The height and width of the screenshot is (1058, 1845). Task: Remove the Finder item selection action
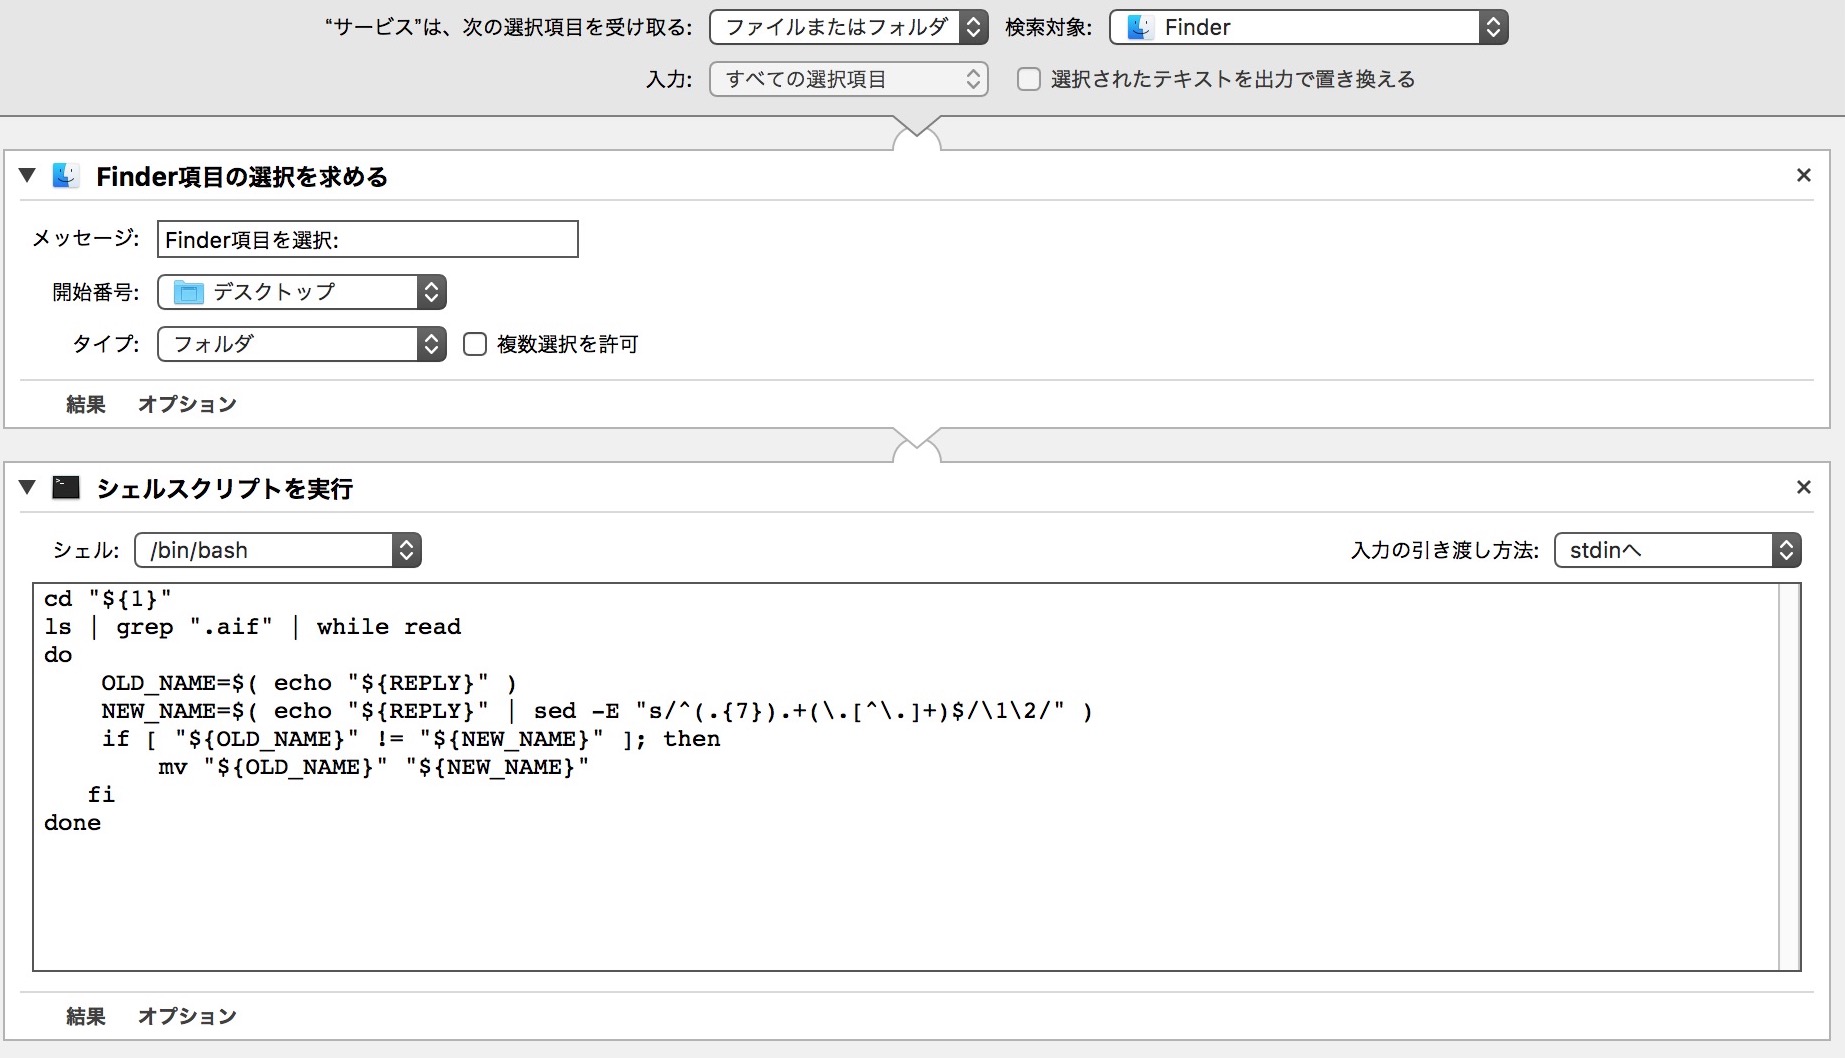coord(1803,176)
